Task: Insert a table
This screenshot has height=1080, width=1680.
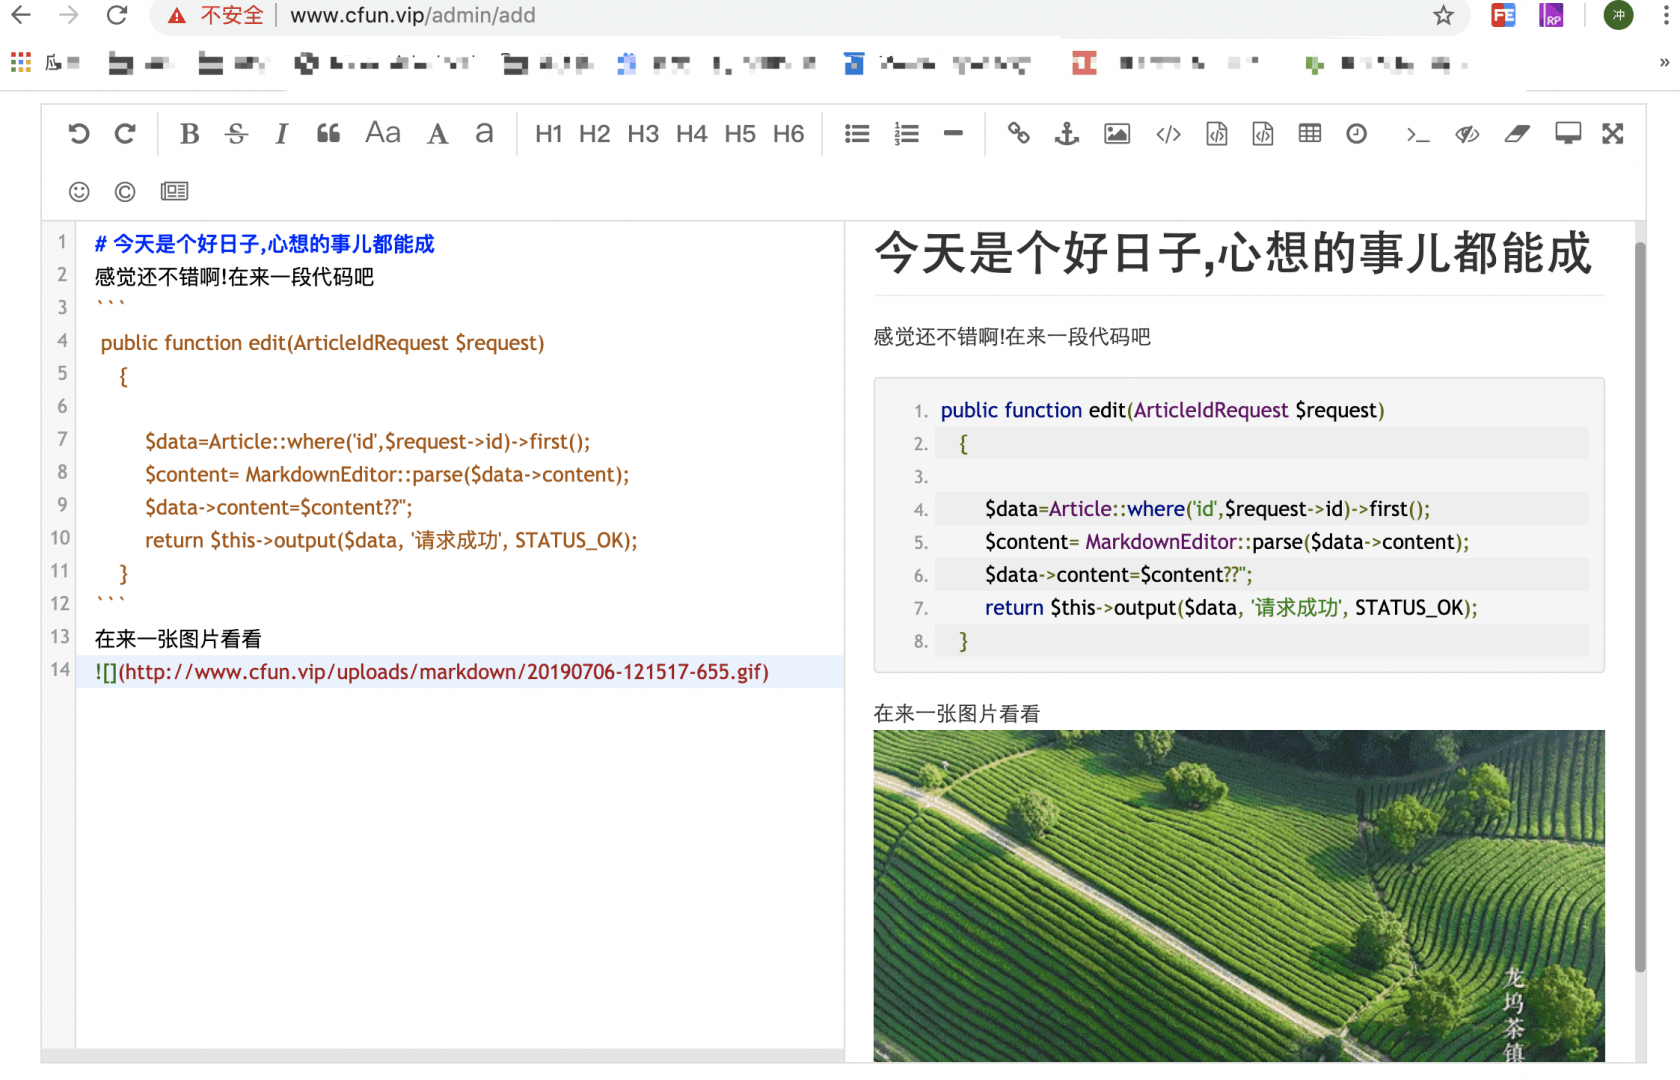Action: [1310, 133]
